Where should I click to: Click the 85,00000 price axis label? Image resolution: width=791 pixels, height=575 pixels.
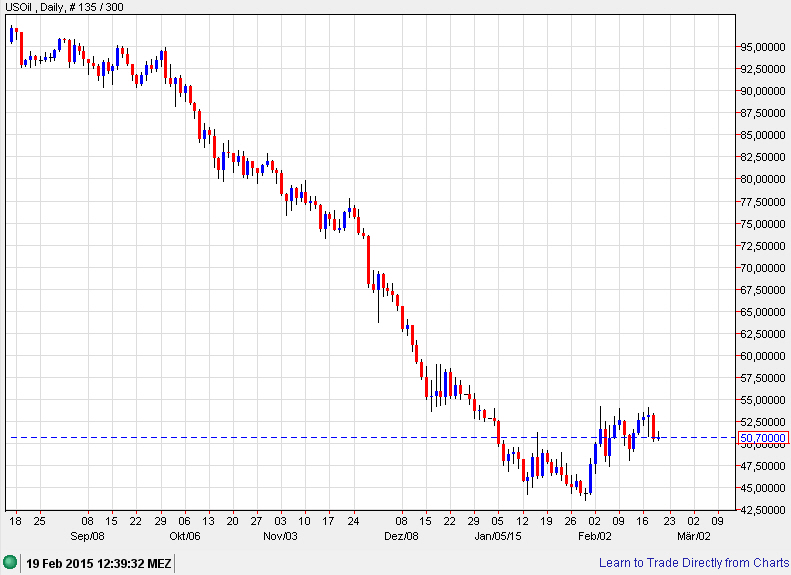(763, 135)
